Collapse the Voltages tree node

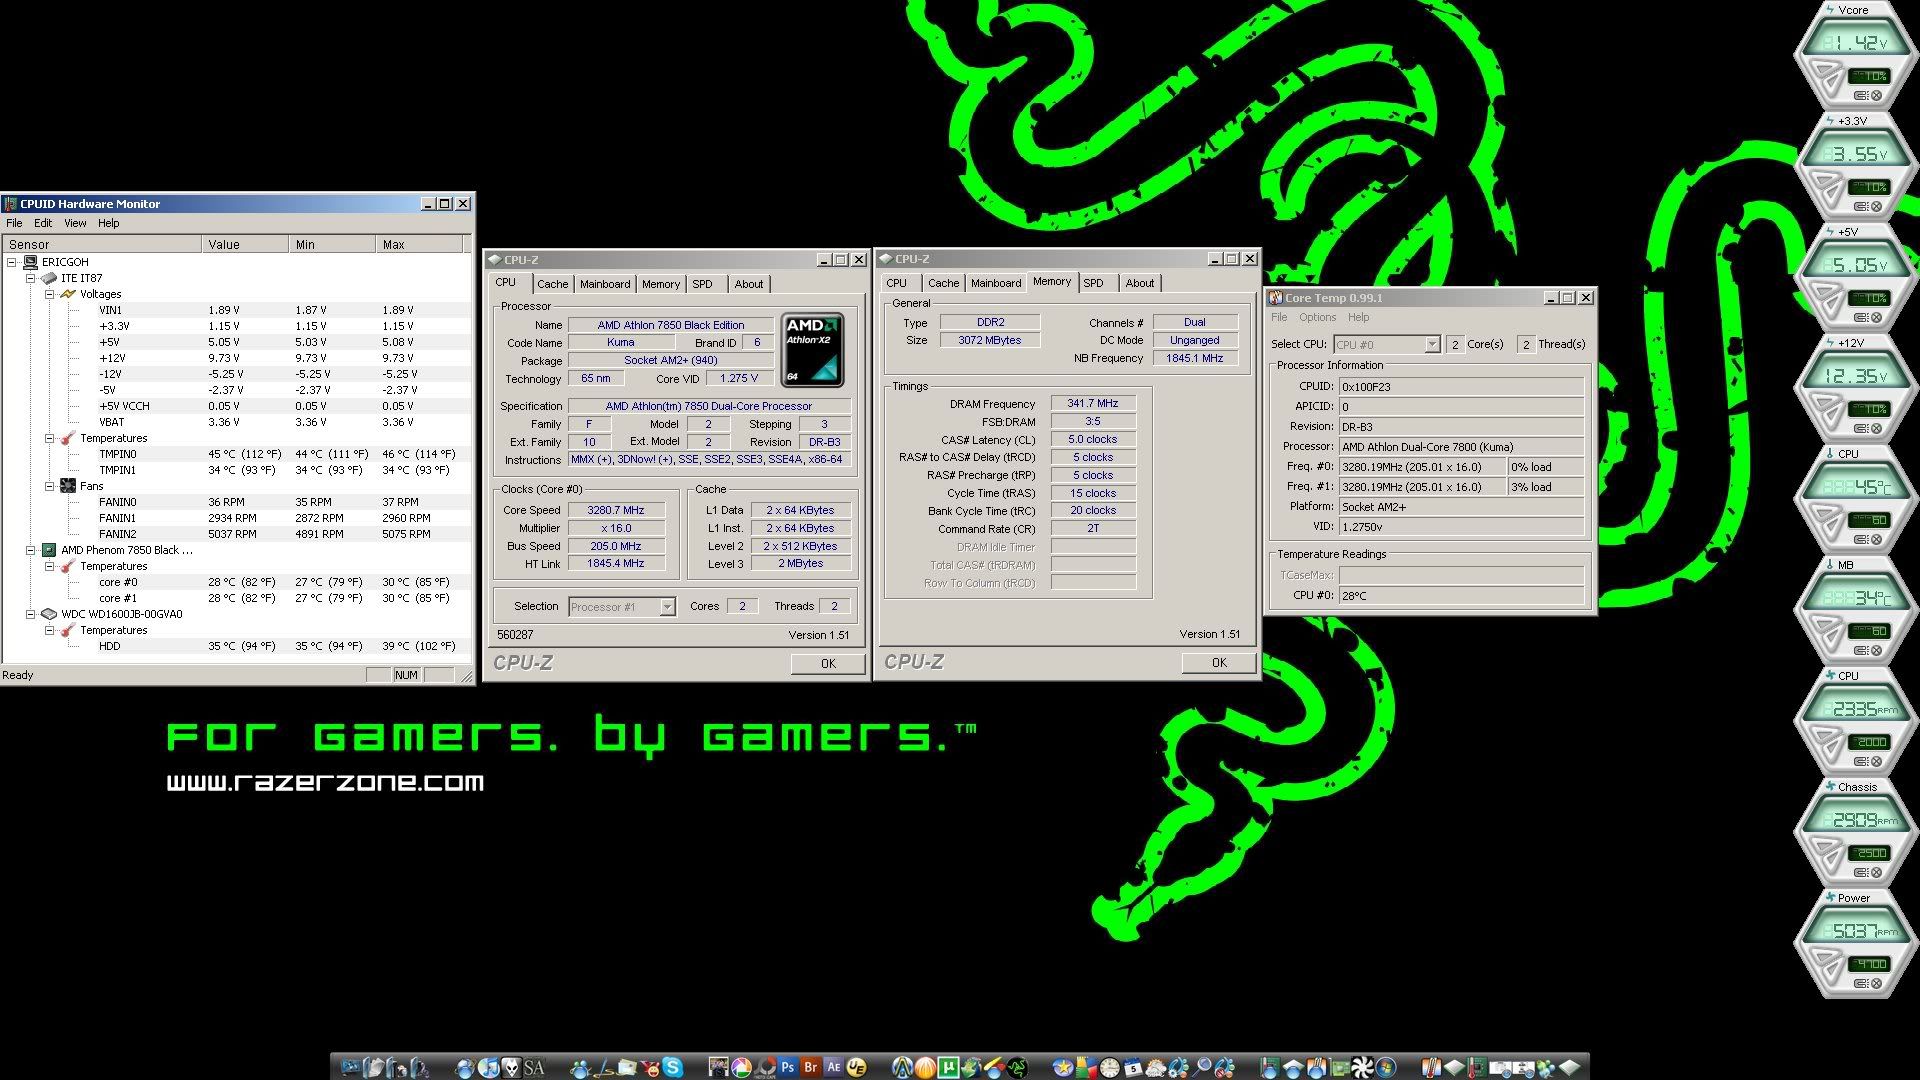pyautogui.click(x=49, y=294)
